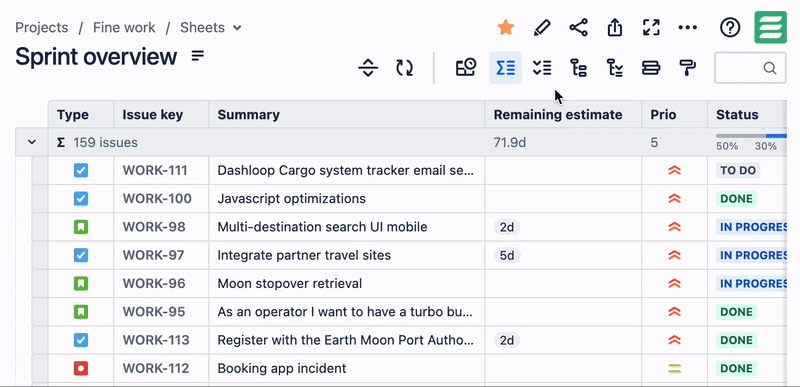Open the help question mark
The width and height of the screenshot is (800, 387).
(x=730, y=28)
